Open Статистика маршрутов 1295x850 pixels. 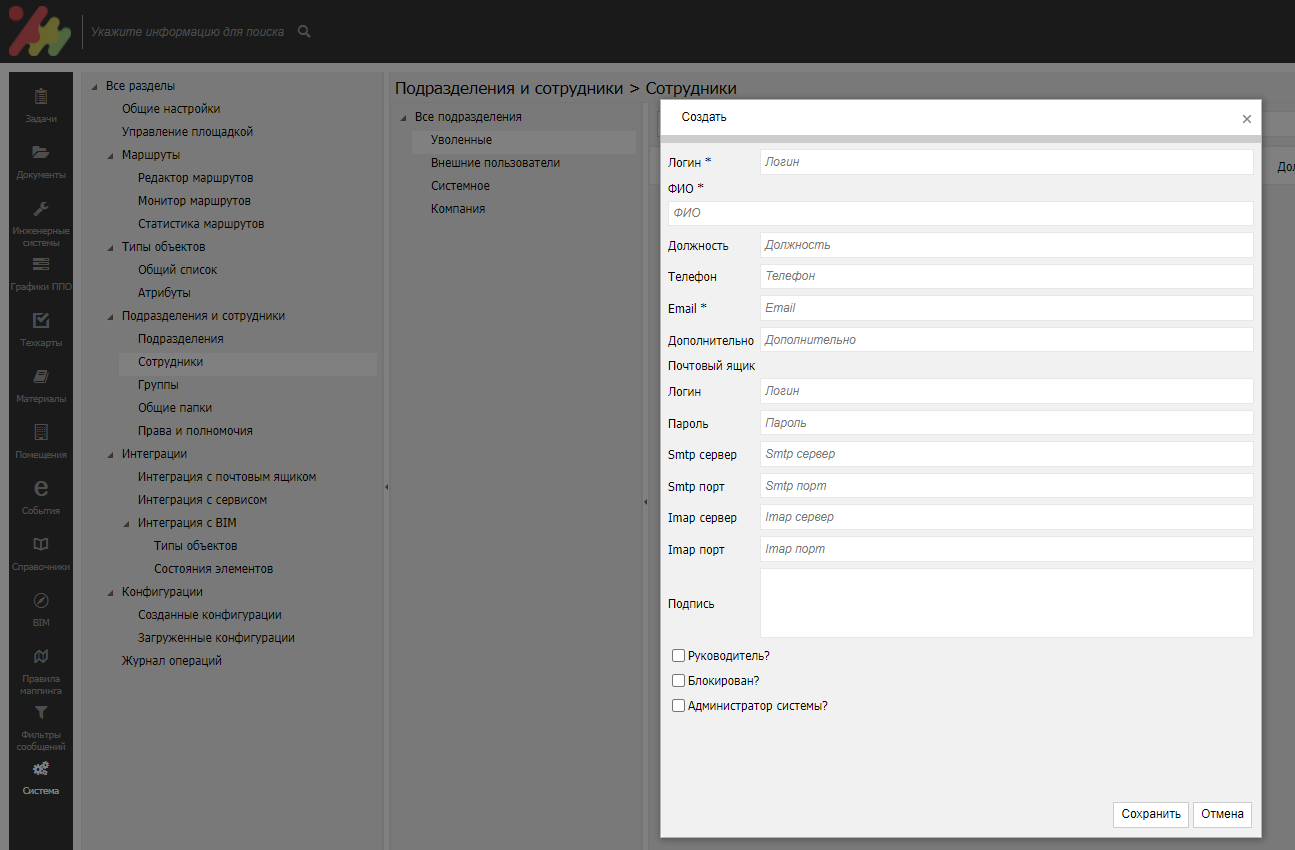[201, 224]
